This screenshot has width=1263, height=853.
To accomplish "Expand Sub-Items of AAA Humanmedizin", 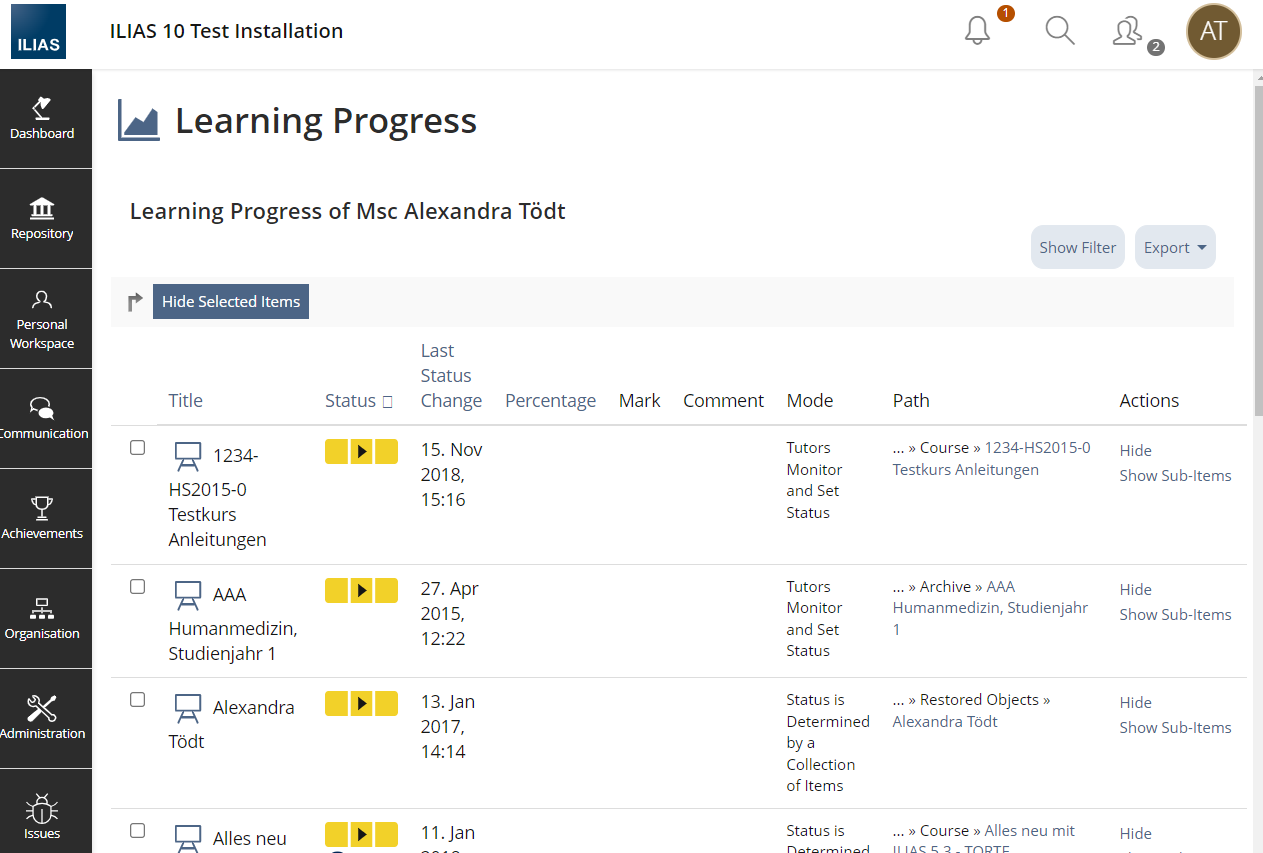I will tap(1175, 615).
